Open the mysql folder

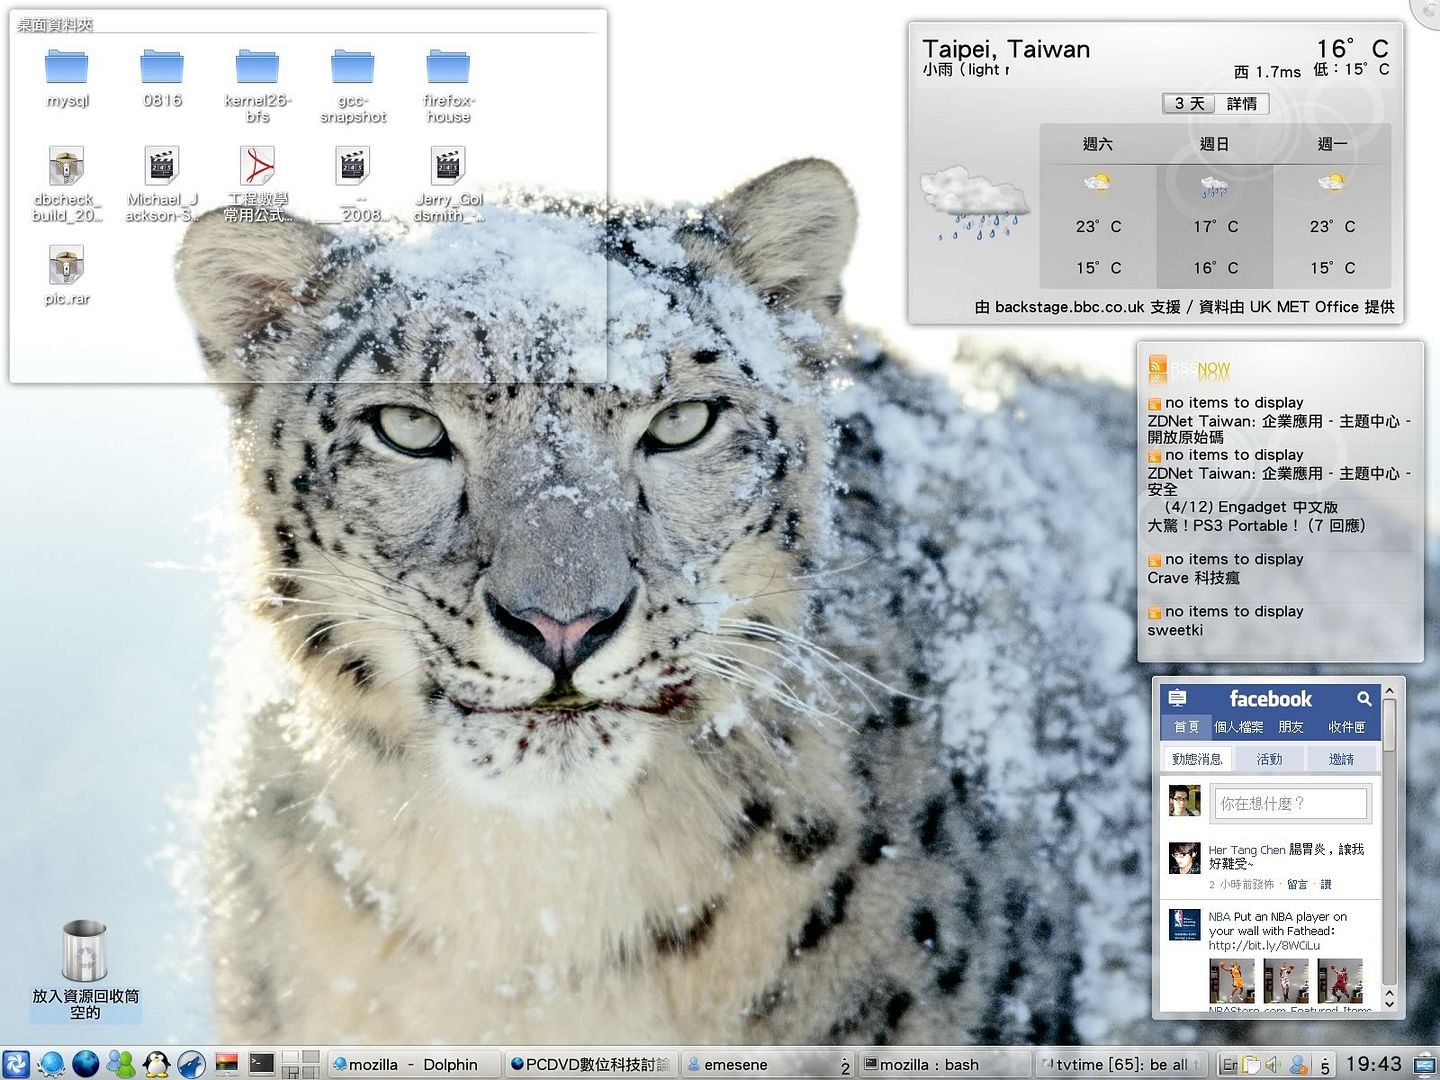click(67, 68)
